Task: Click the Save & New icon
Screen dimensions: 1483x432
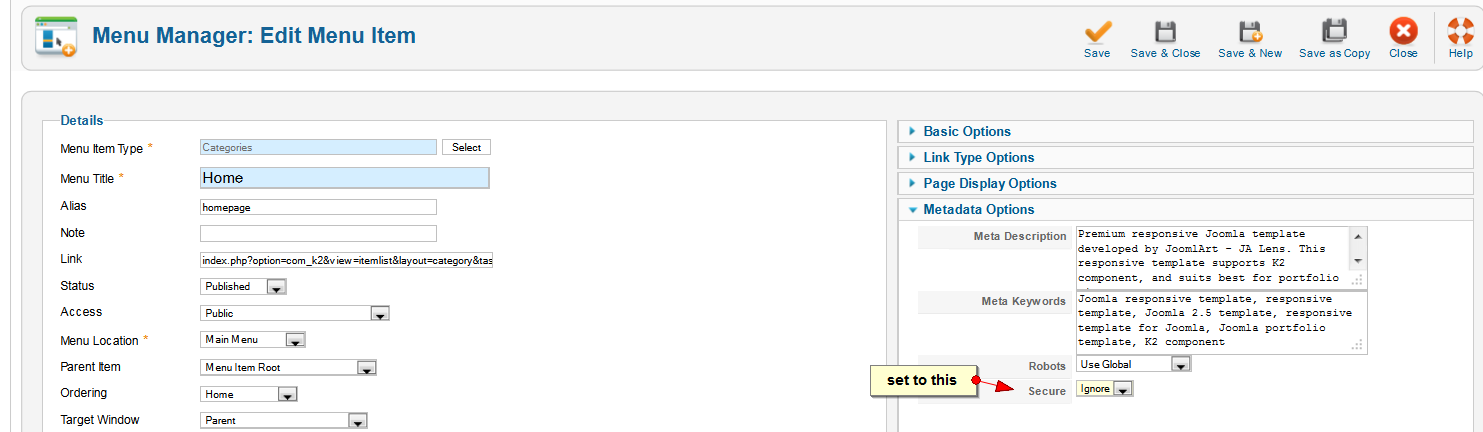Action: [1250, 33]
